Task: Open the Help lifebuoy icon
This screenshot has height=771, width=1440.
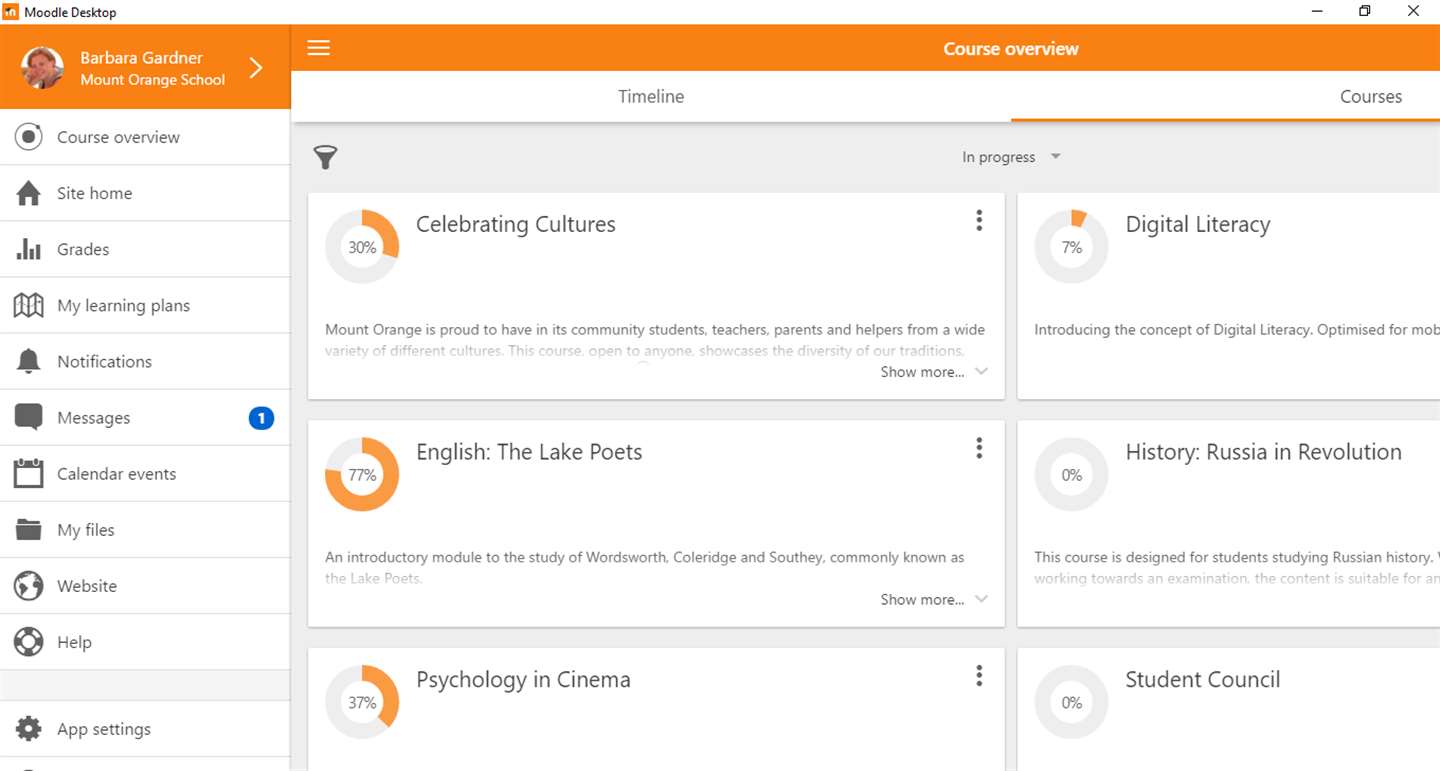Action: coord(29,642)
